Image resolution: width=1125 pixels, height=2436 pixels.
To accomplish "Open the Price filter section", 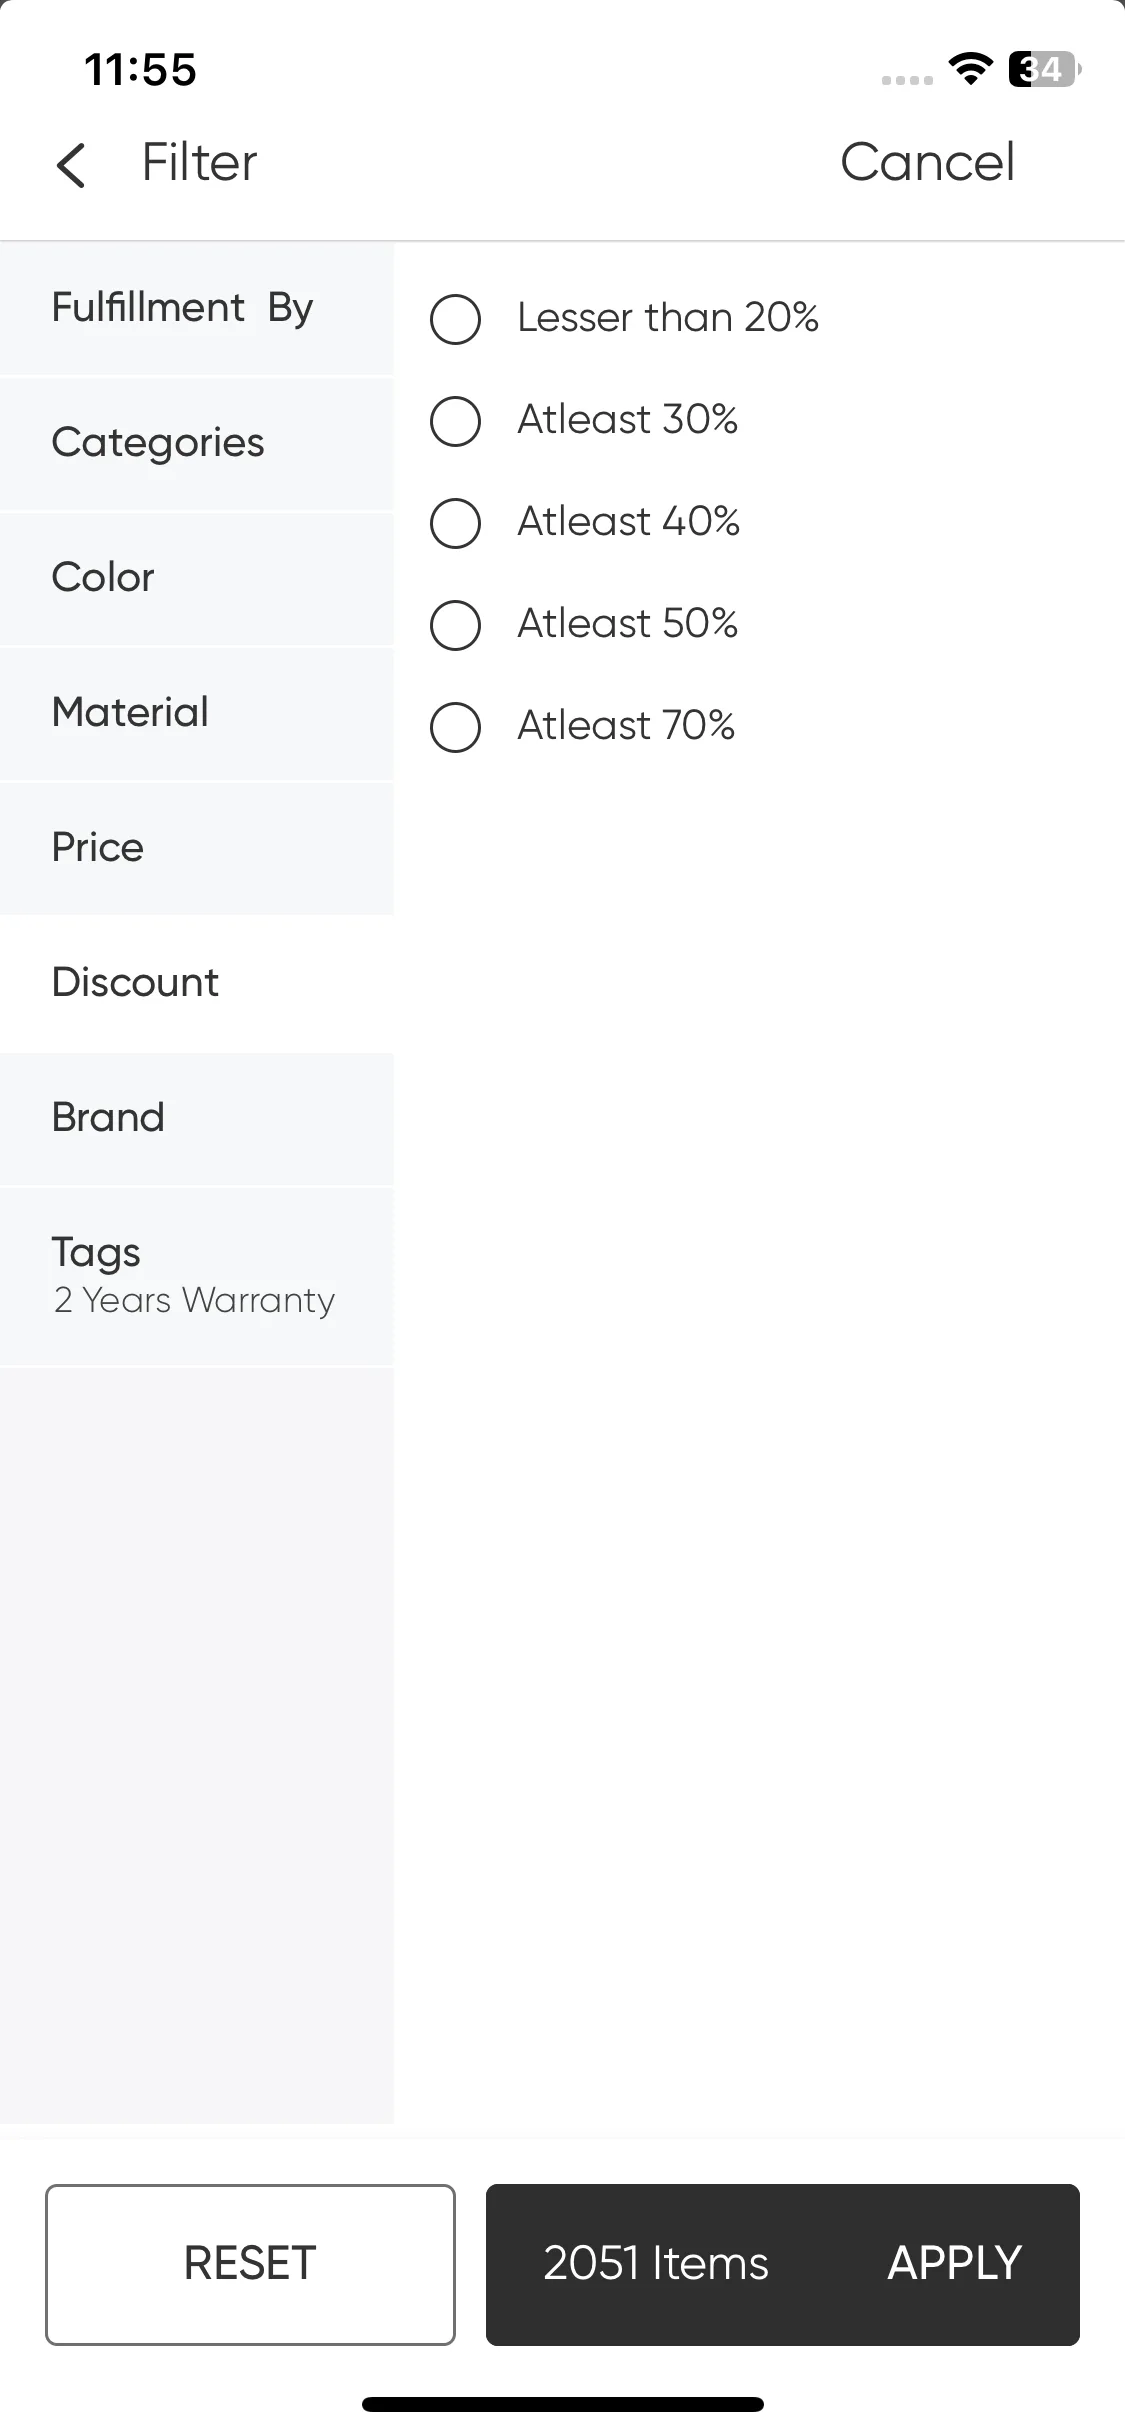I will tap(197, 848).
